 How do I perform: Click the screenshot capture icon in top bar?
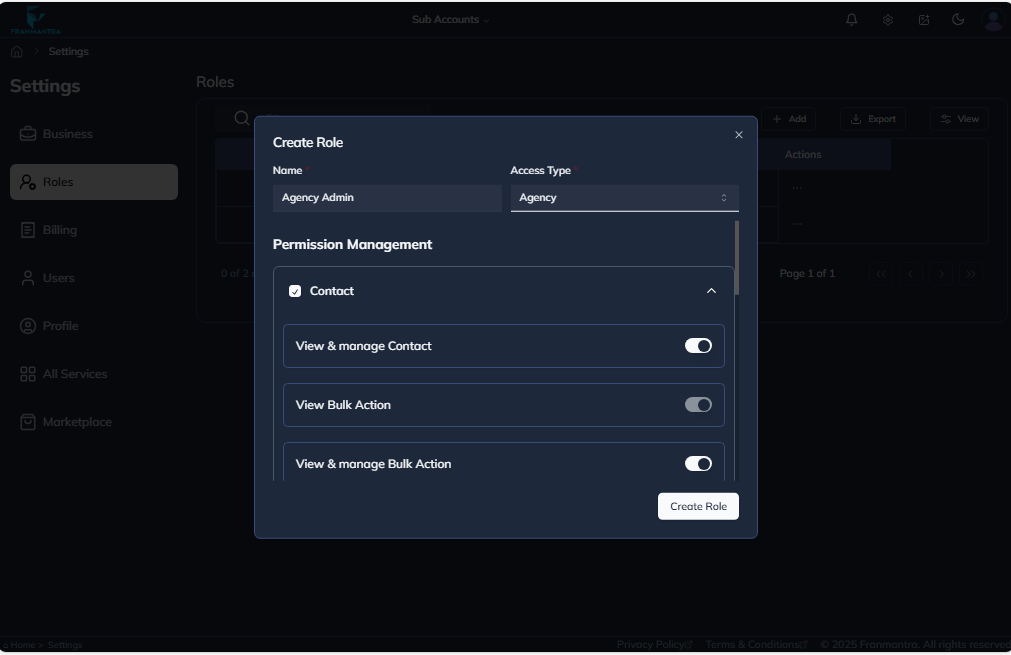[923, 19]
